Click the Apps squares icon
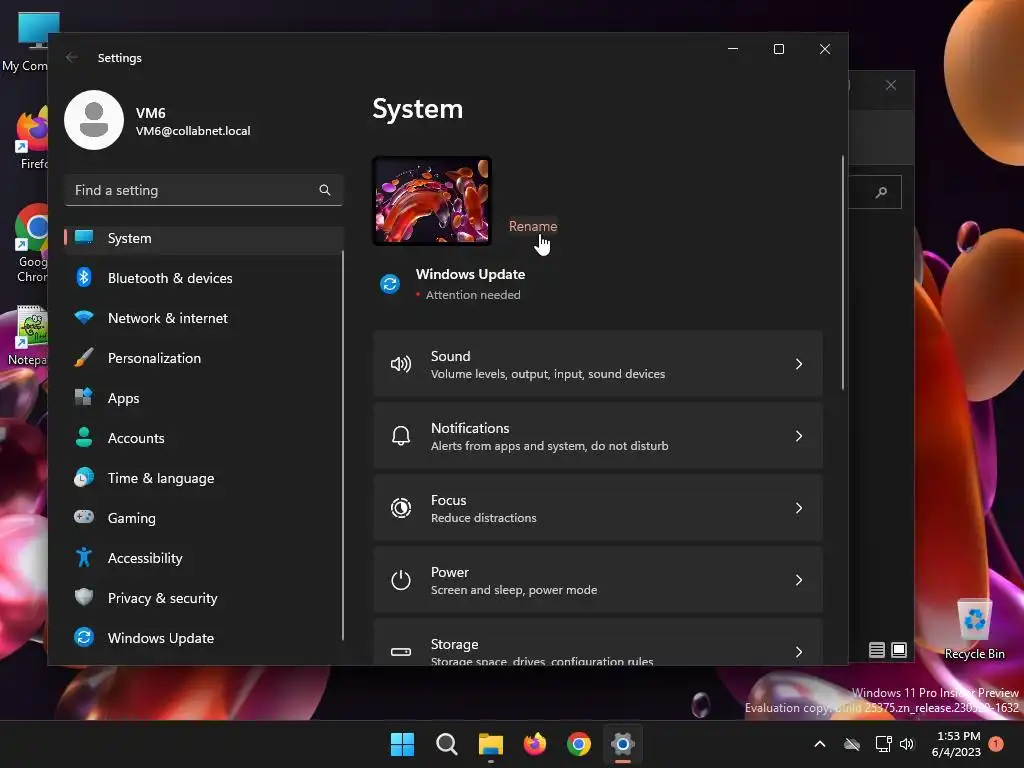 [84, 396]
